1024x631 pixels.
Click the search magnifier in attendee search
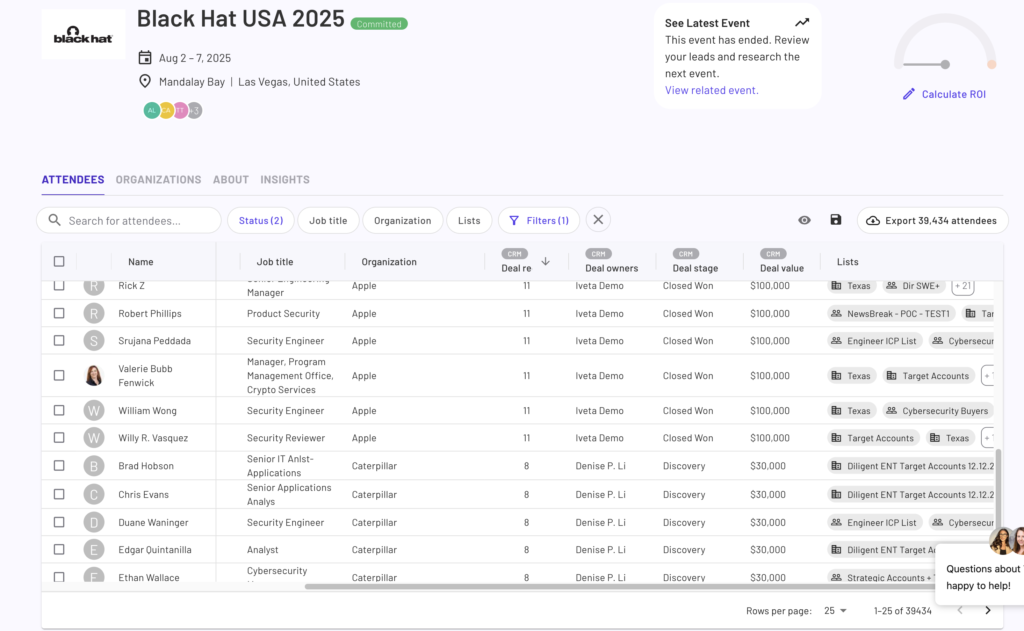click(53, 220)
